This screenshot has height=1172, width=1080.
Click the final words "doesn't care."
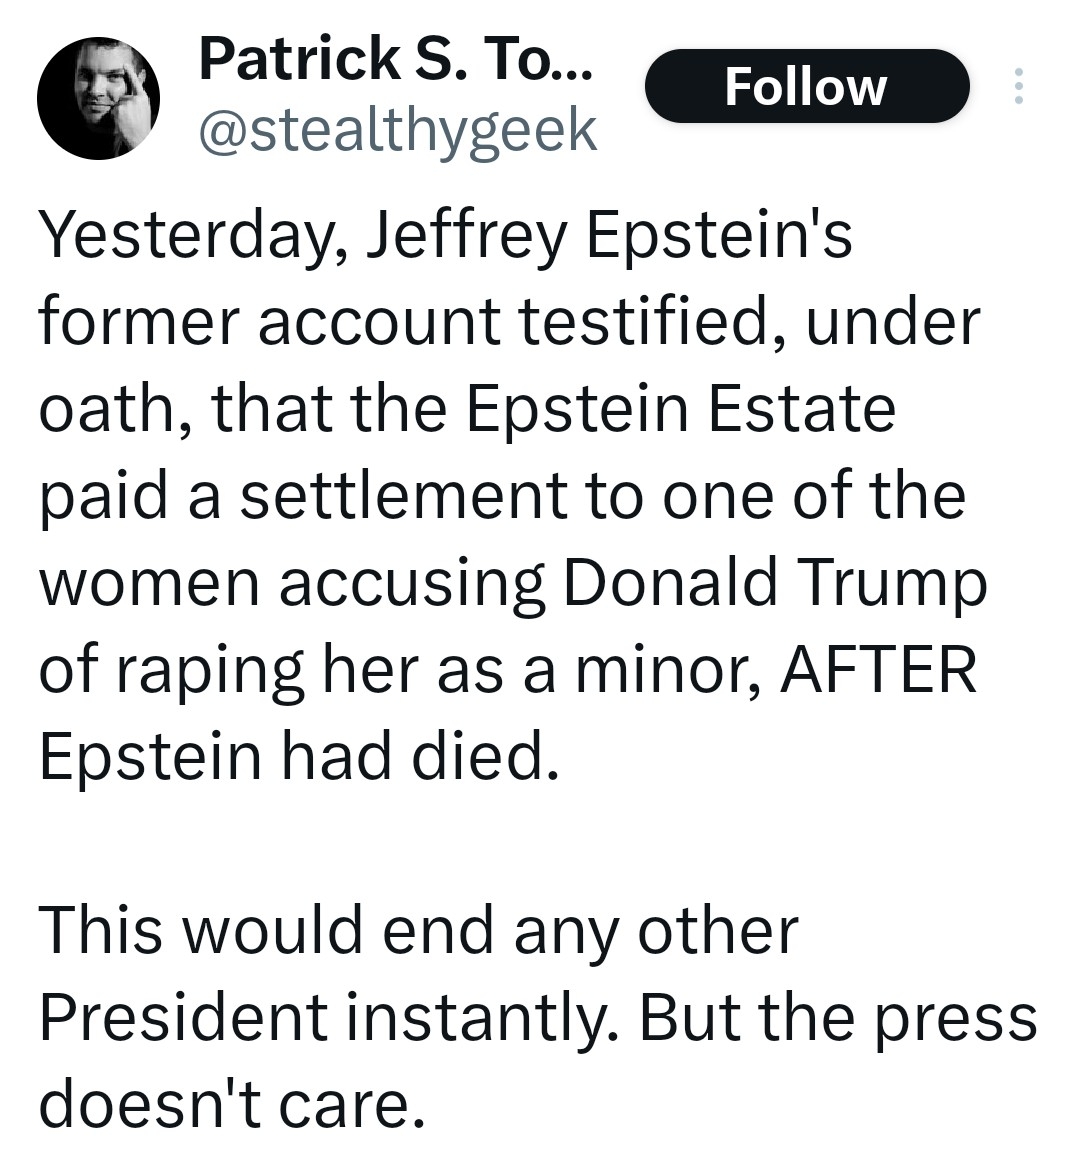(226, 1104)
